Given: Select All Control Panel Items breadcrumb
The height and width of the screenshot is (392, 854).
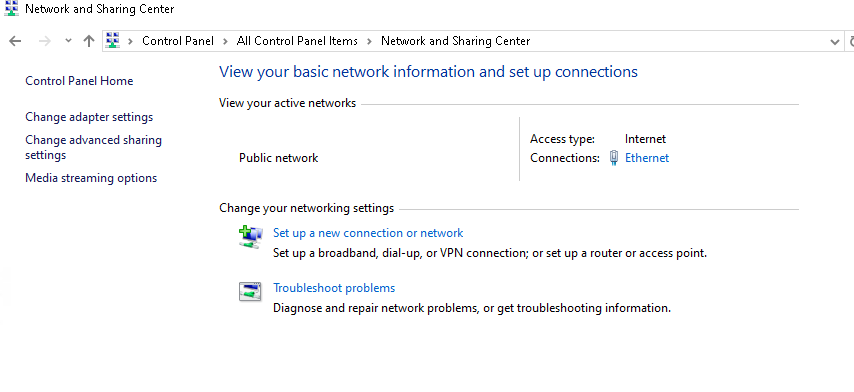Looking at the screenshot, I should coord(297,41).
